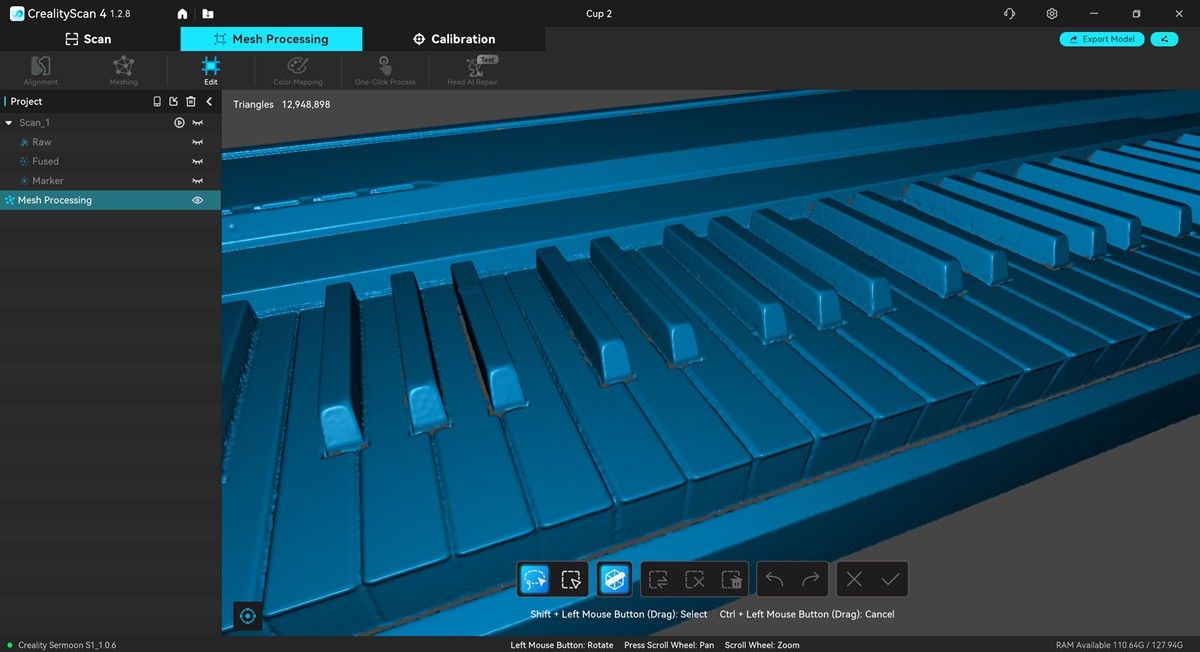
Task: Hide the Mesh Processing layer
Action: pos(197,200)
